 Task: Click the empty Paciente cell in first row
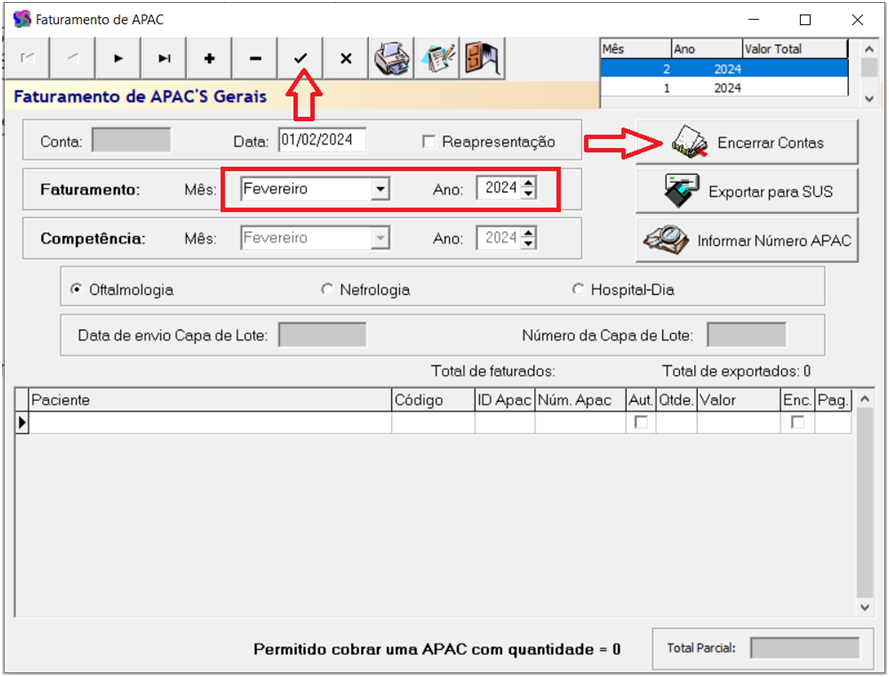click(x=210, y=422)
